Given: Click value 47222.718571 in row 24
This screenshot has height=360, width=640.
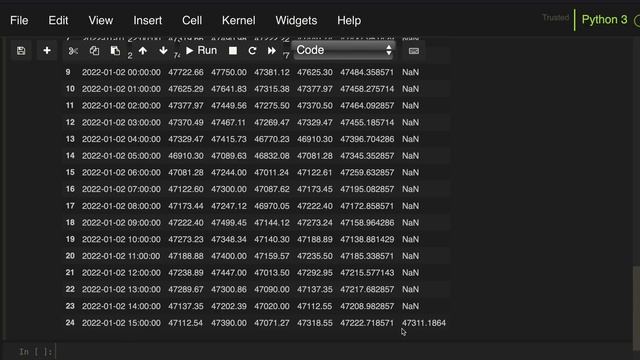Looking at the screenshot, I should (x=367, y=323).
